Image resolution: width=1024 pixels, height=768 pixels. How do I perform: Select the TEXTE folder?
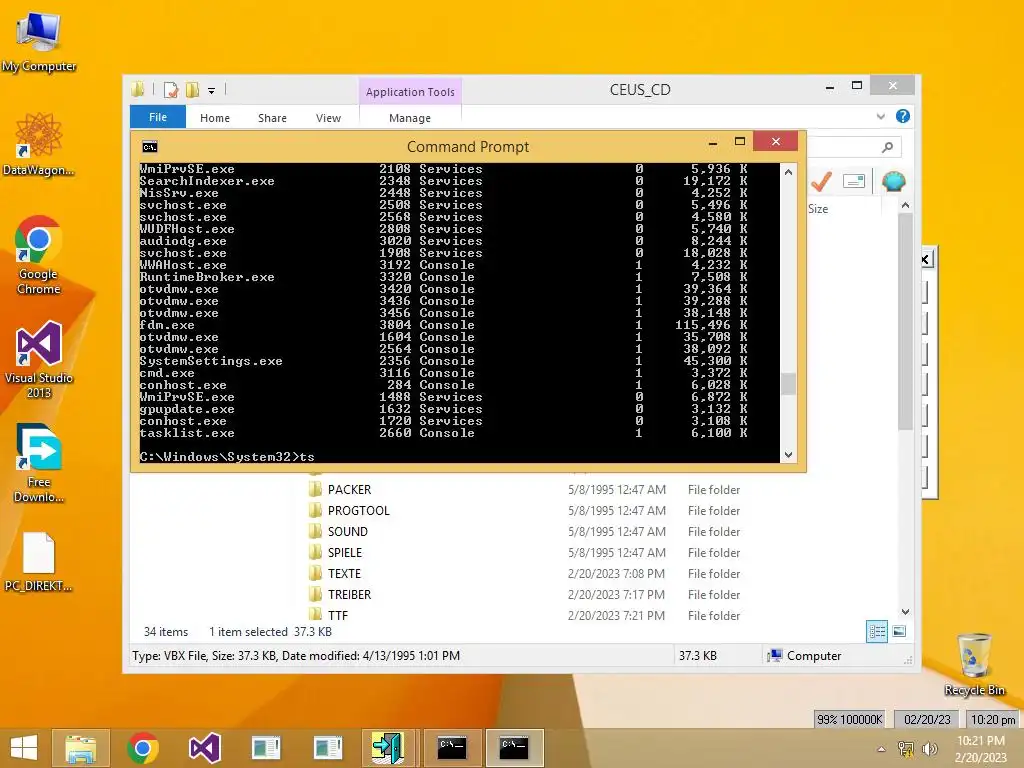click(x=344, y=573)
